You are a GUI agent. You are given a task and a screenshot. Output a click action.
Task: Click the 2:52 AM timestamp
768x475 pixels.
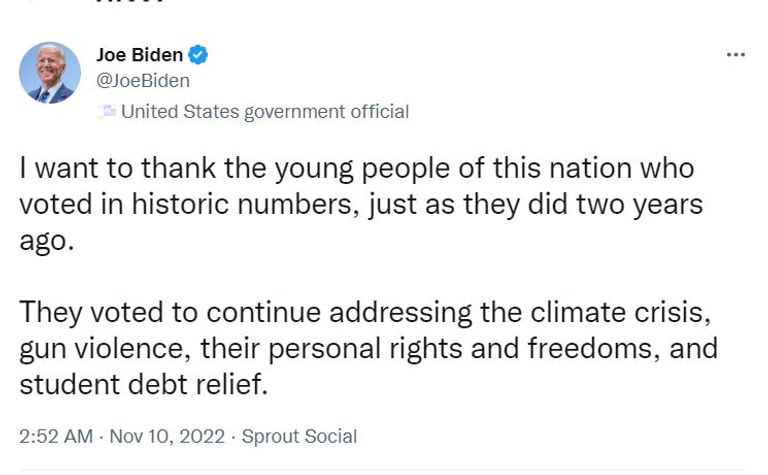tap(56, 437)
